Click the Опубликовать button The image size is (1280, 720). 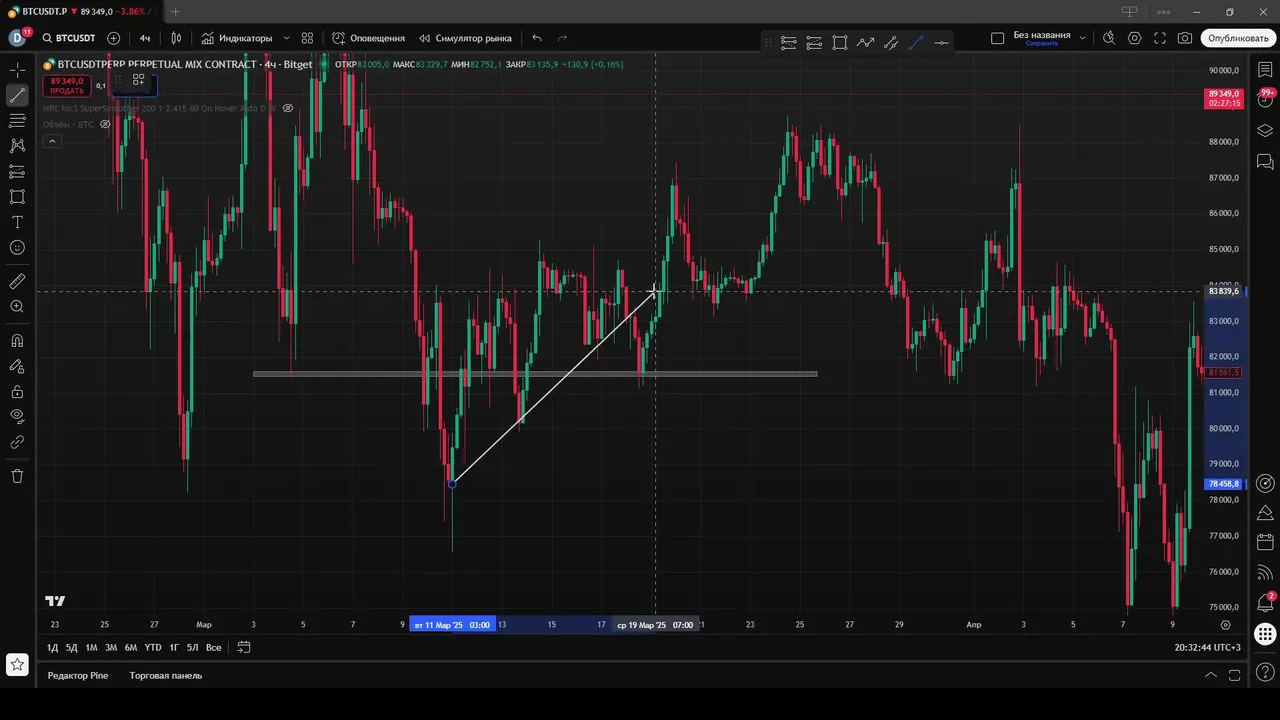(1238, 38)
